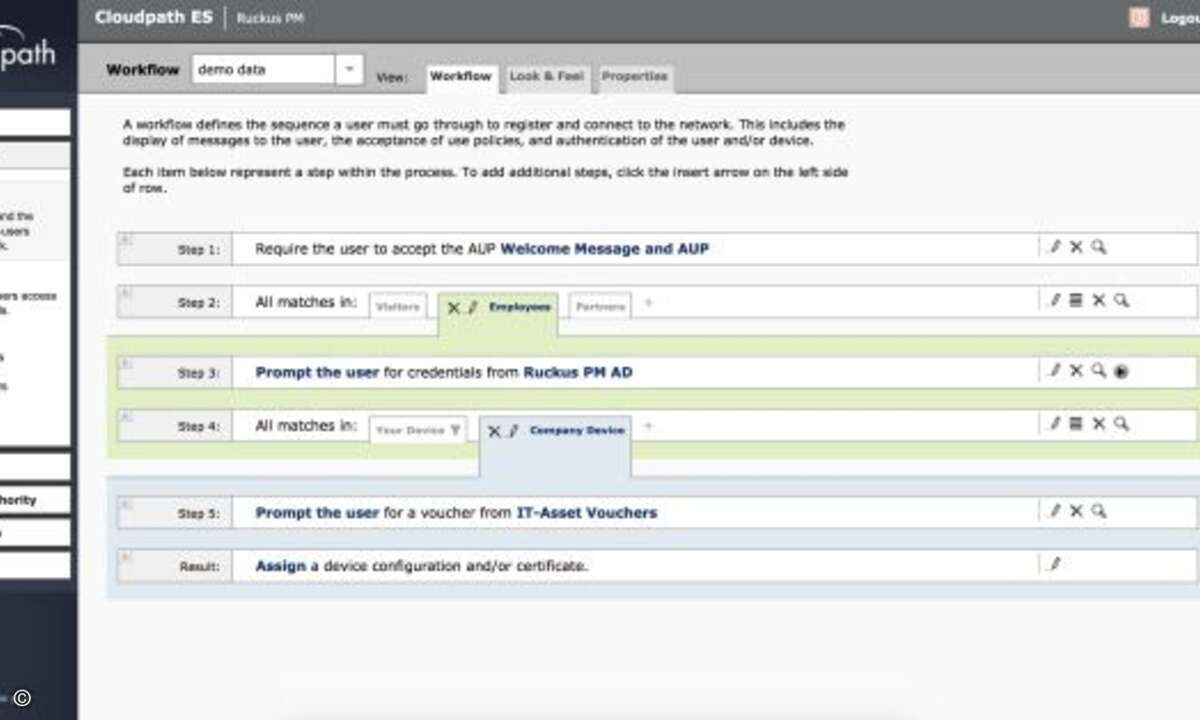This screenshot has width=1200, height=720.
Task: Select the Employees split tab
Action: click(520, 308)
